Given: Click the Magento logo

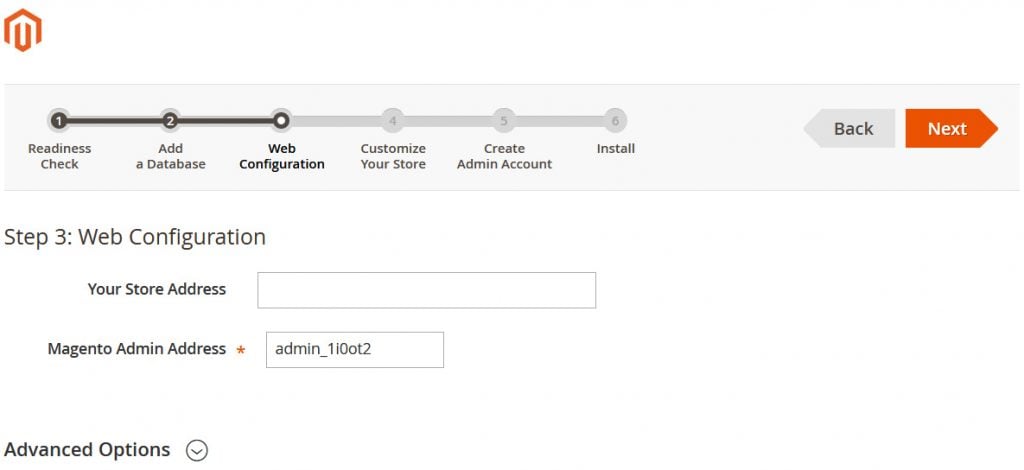Looking at the screenshot, I should [x=23, y=30].
